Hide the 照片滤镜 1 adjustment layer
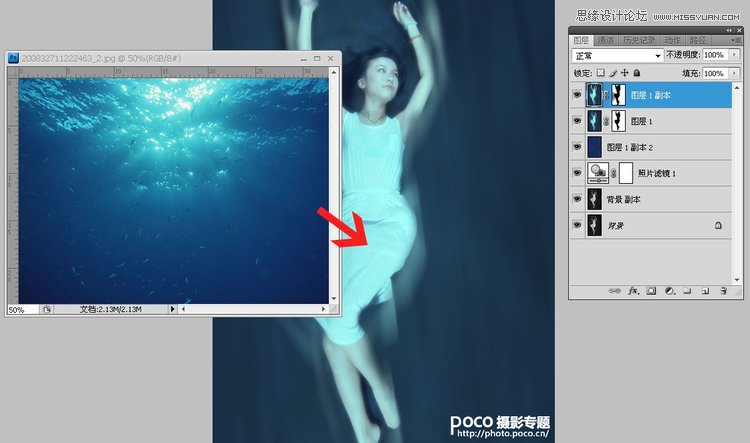This screenshot has width=750, height=443. click(577, 173)
